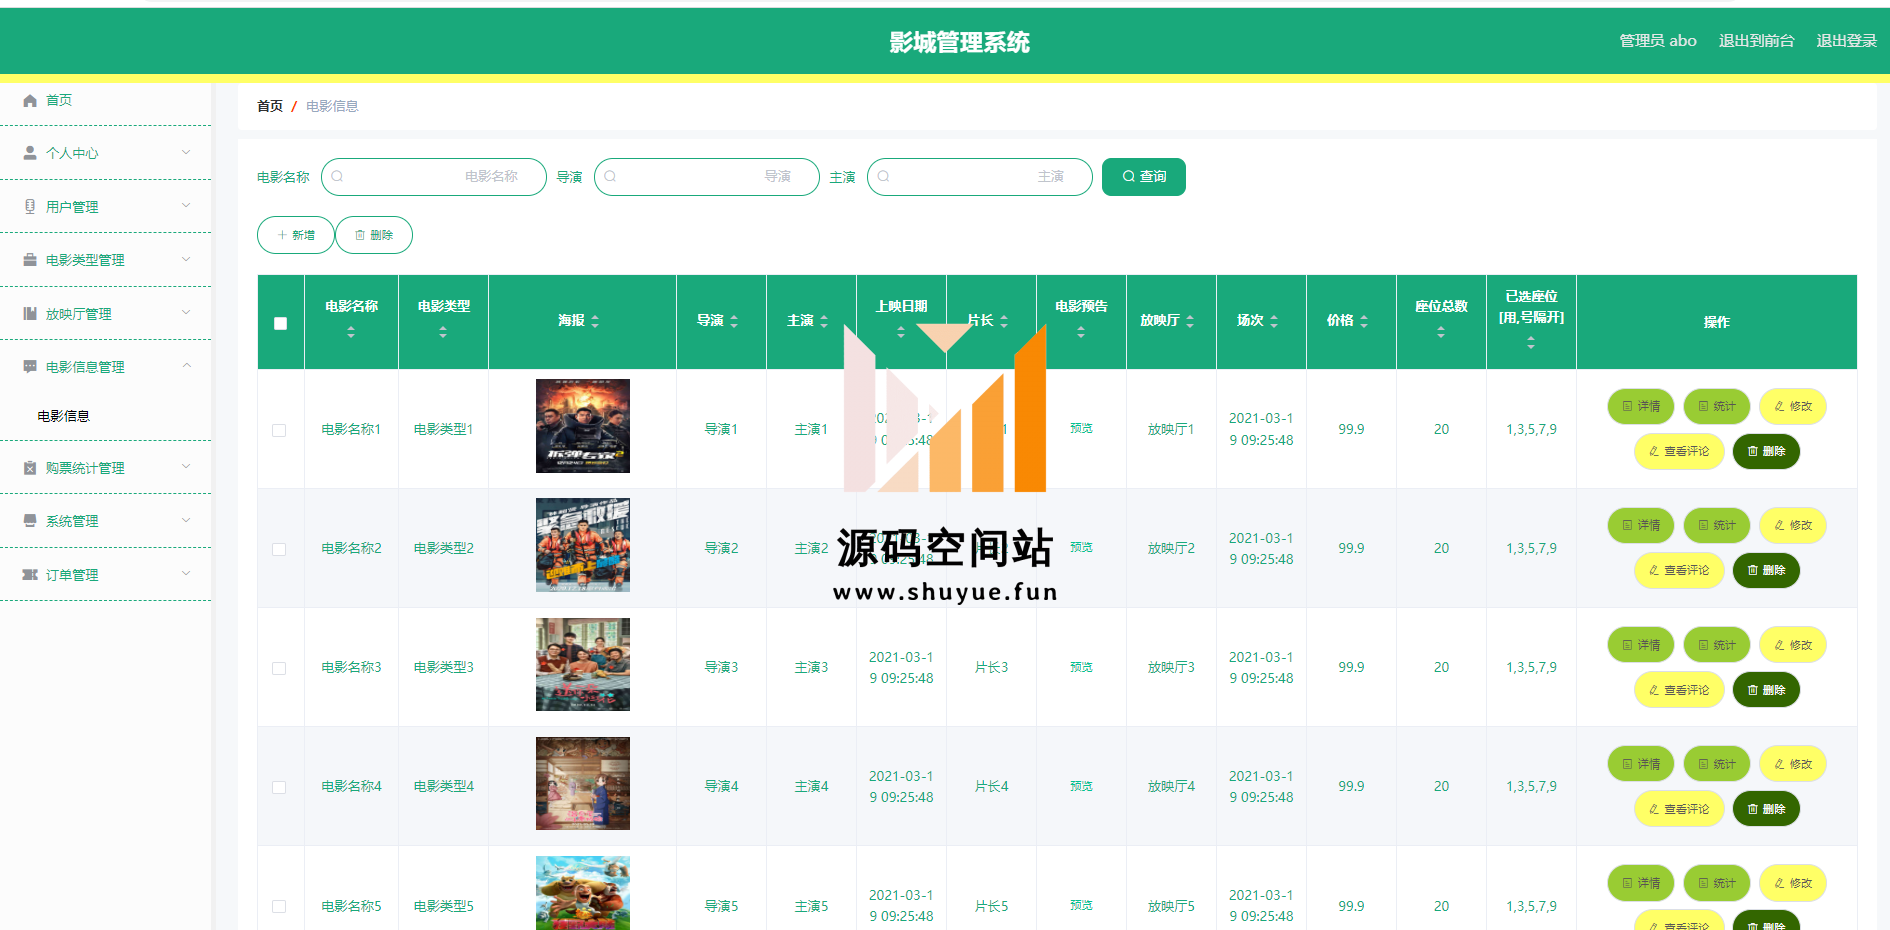1890x930 pixels.
Task: Expand the 购票统计管理 chevron
Action: [186, 466]
